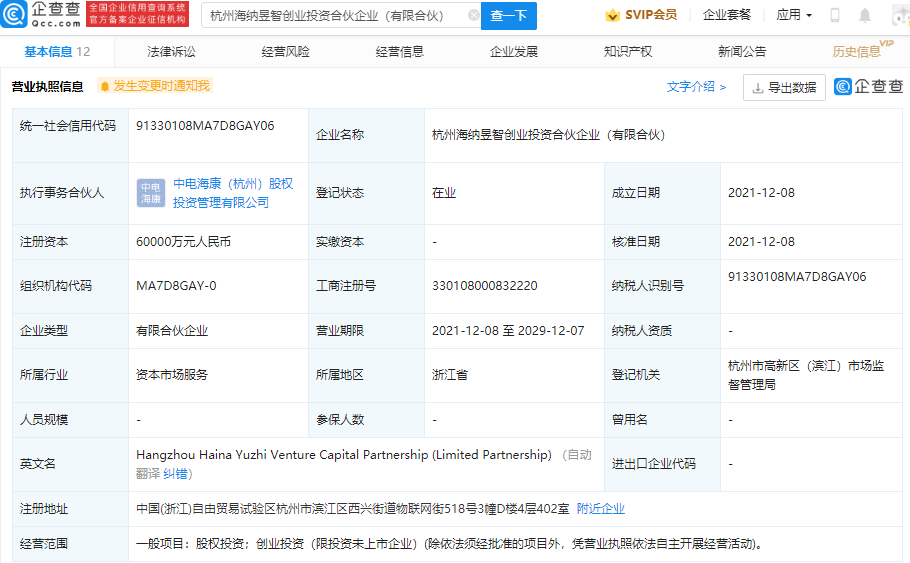Click the 附近企业 link after the address
The width and height of the screenshot is (910, 563).
point(600,509)
